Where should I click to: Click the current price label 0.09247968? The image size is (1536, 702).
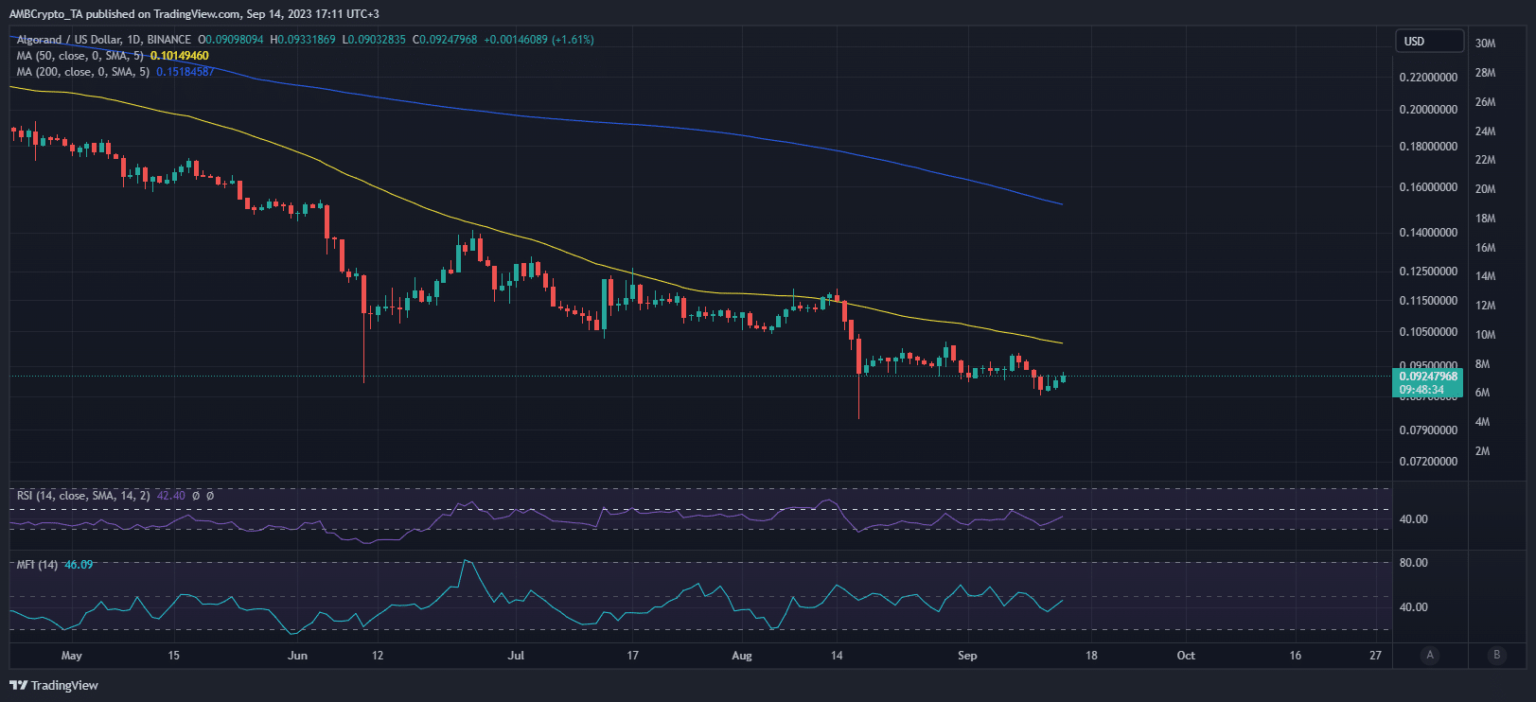(x=1430, y=376)
